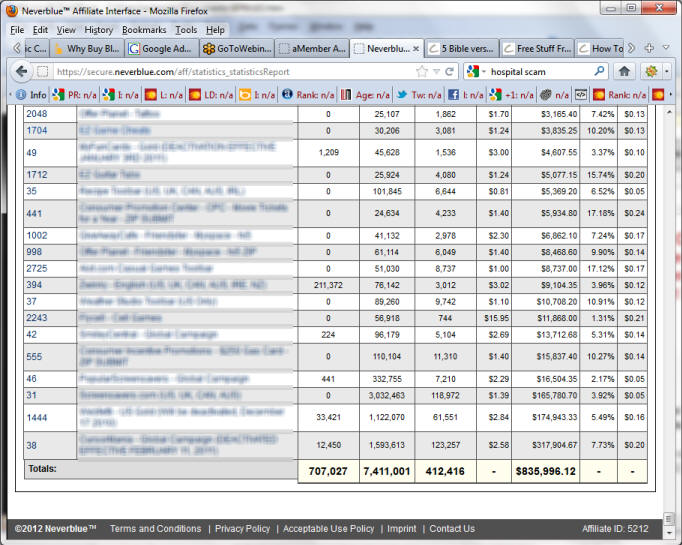Screen dimensions: 682x545
Task: Open campaign ID 1444 link
Action: coord(37,418)
